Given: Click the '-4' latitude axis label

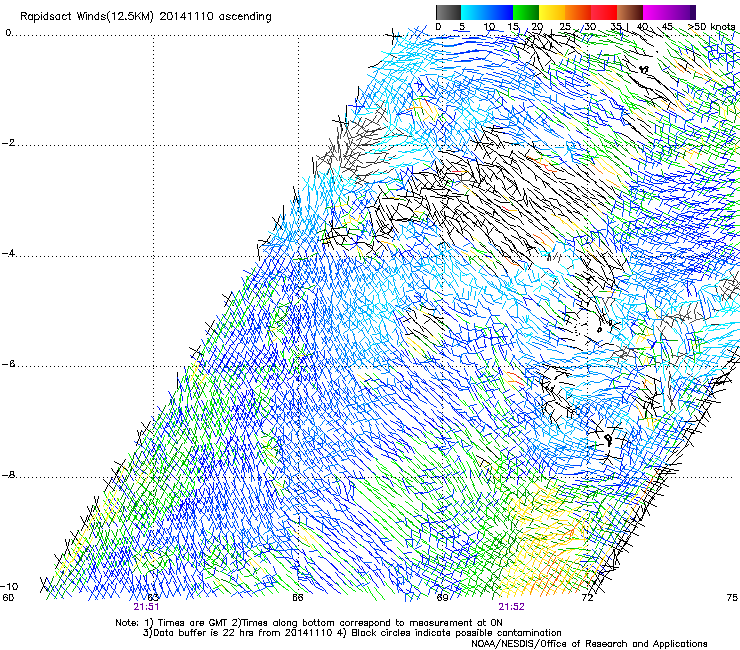Looking at the screenshot, I should pyautogui.click(x=8, y=253).
